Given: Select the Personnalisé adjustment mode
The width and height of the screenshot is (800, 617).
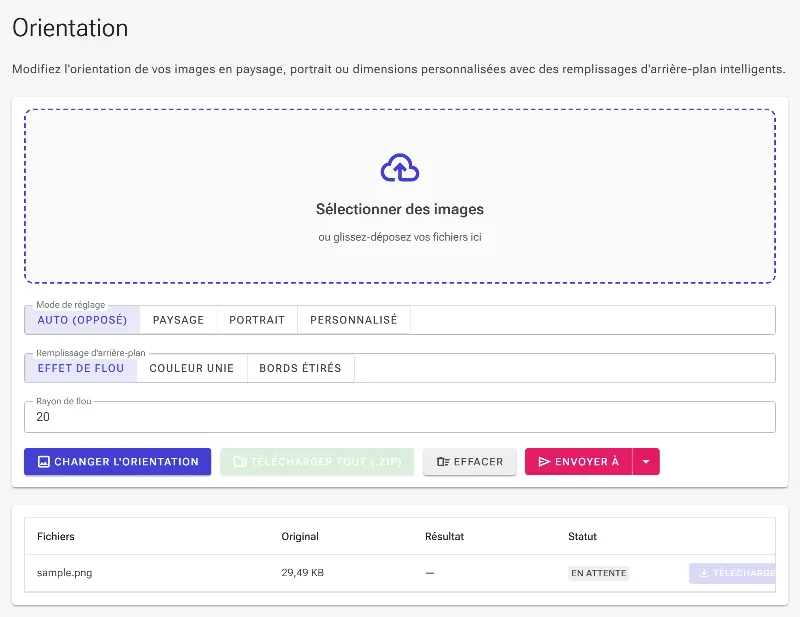Looking at the screenshot, I should tap(354, 320).
